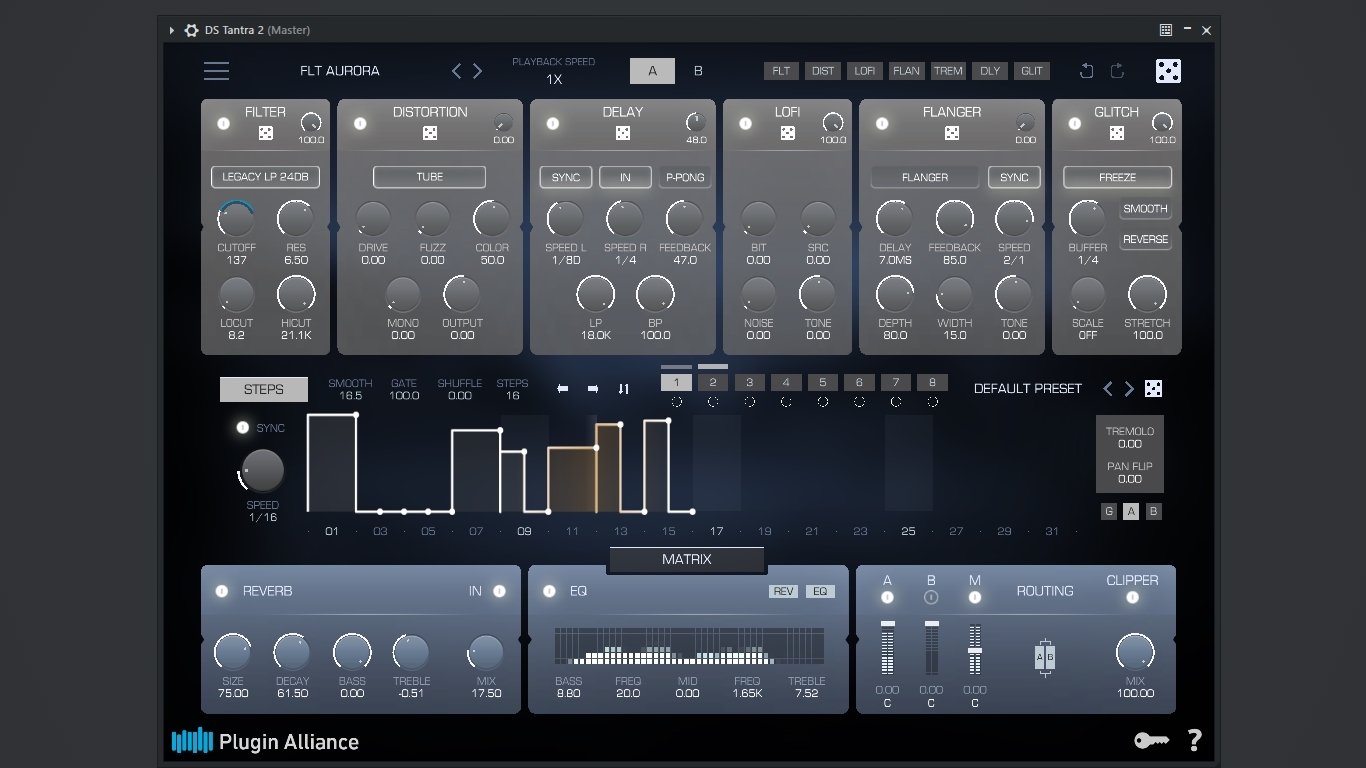Toggle the Filter module power
Viewport: 1366px width, 768px height.
pos(223,124)
